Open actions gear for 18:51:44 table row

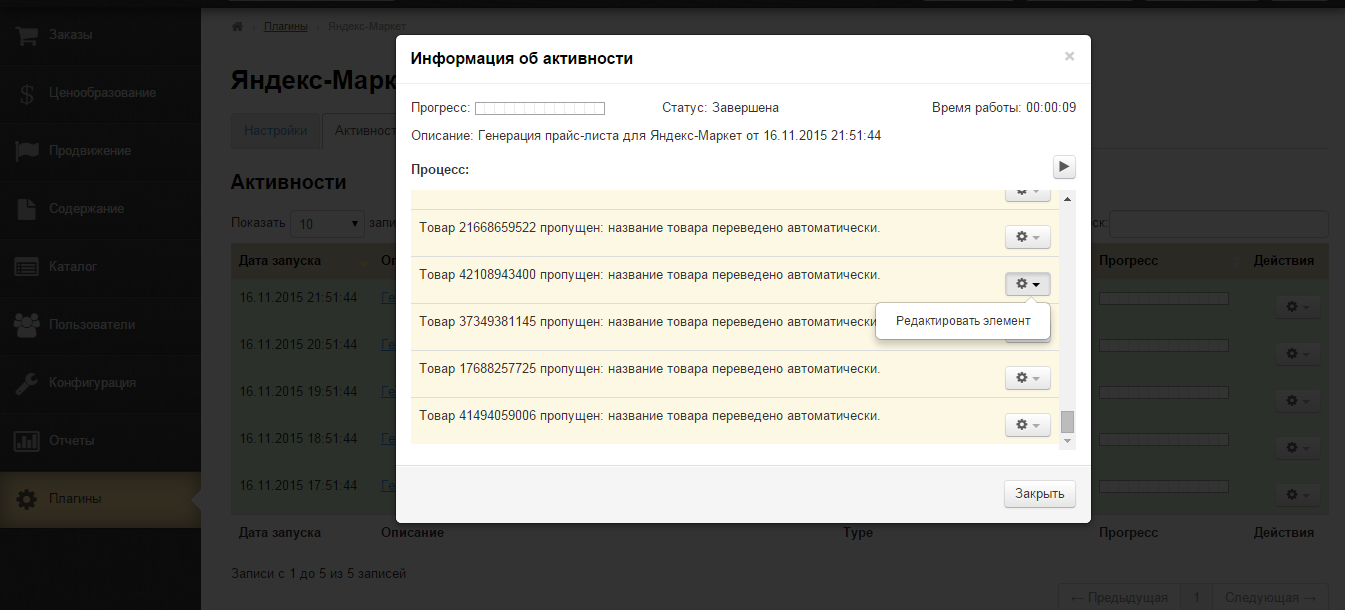pos(1298,448)
